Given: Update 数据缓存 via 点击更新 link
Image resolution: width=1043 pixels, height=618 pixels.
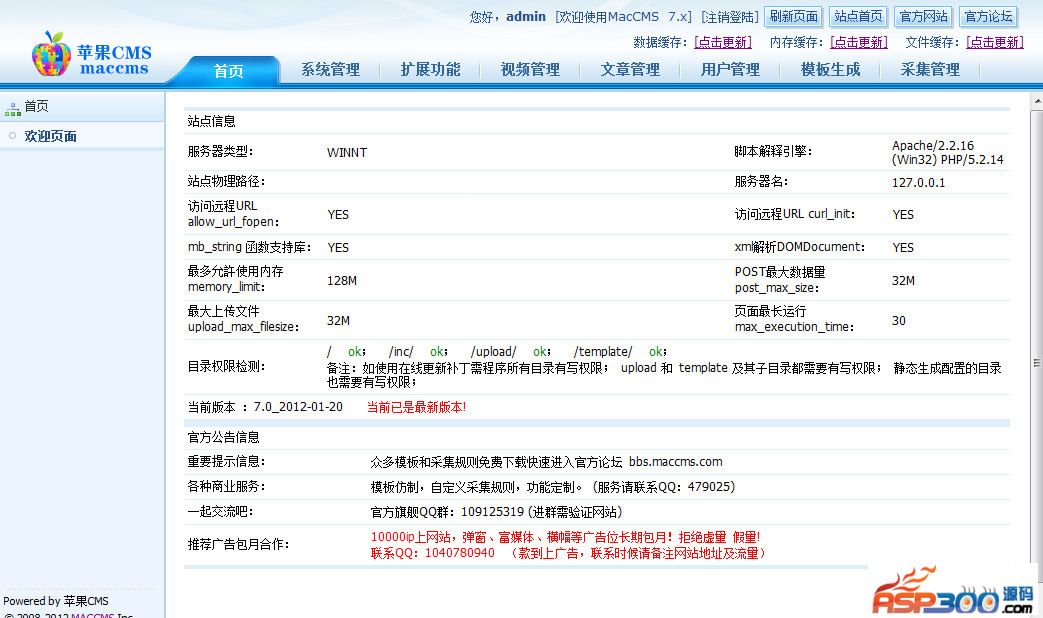Looking at the screenshot, I should (723, 43).
